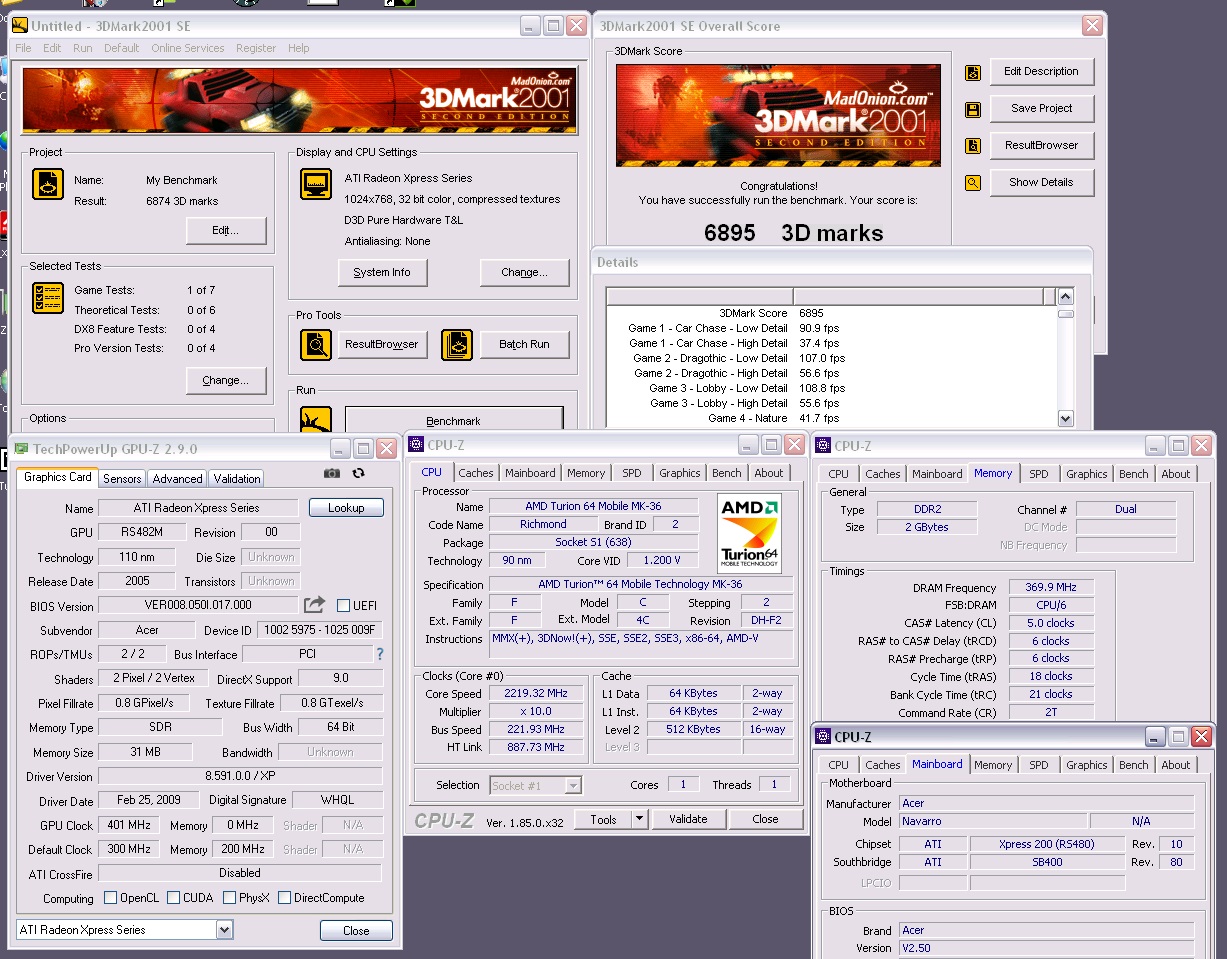Click the DRAM Frequency value 369.9 MHz
Image resolution: width=1227 pixels, height=959 pixels.
tap(1051, 588)
